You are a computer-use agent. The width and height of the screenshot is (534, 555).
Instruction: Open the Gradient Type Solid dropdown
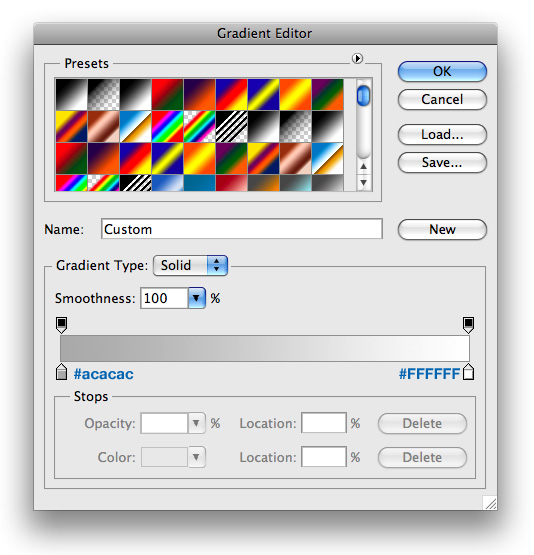(x=190, y=265)
